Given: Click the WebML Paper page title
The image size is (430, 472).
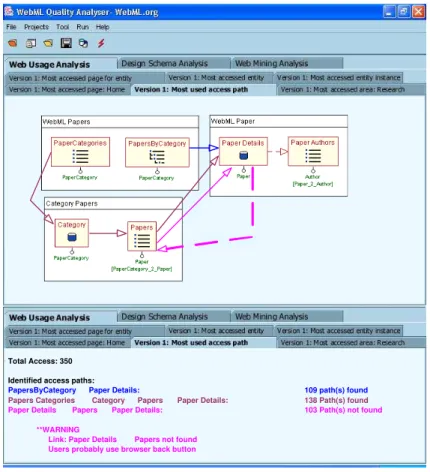Looking at the screenshot, I should pyautogui.click(x=233, y=121).
